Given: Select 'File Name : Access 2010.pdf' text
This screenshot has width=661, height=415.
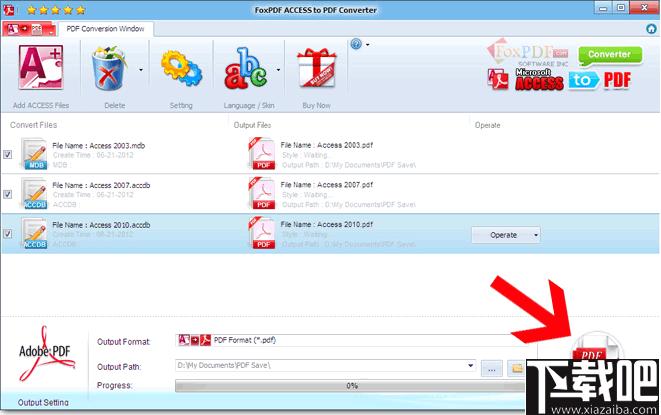Looking at the screenshot, I should click(x=327, y=224).
